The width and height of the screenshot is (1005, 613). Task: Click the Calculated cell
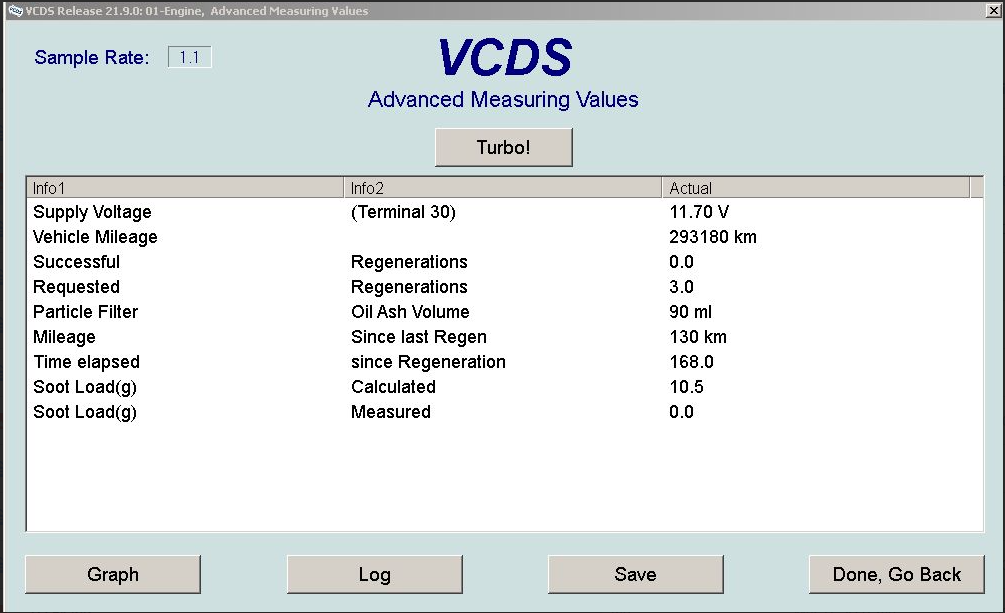click(394, 387)
